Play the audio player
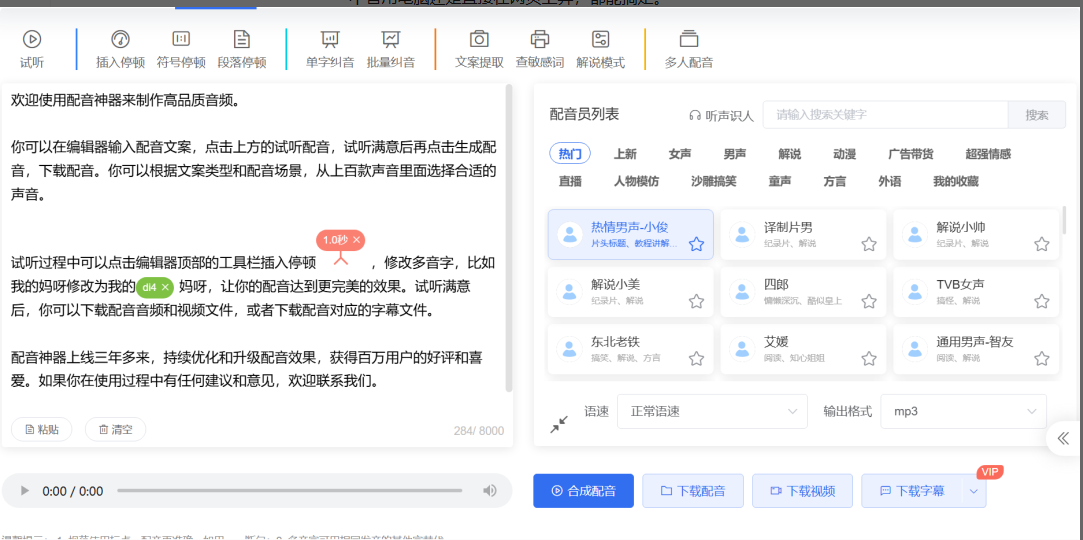This screenshot has width=1083, height=540. tap(25, 491)
